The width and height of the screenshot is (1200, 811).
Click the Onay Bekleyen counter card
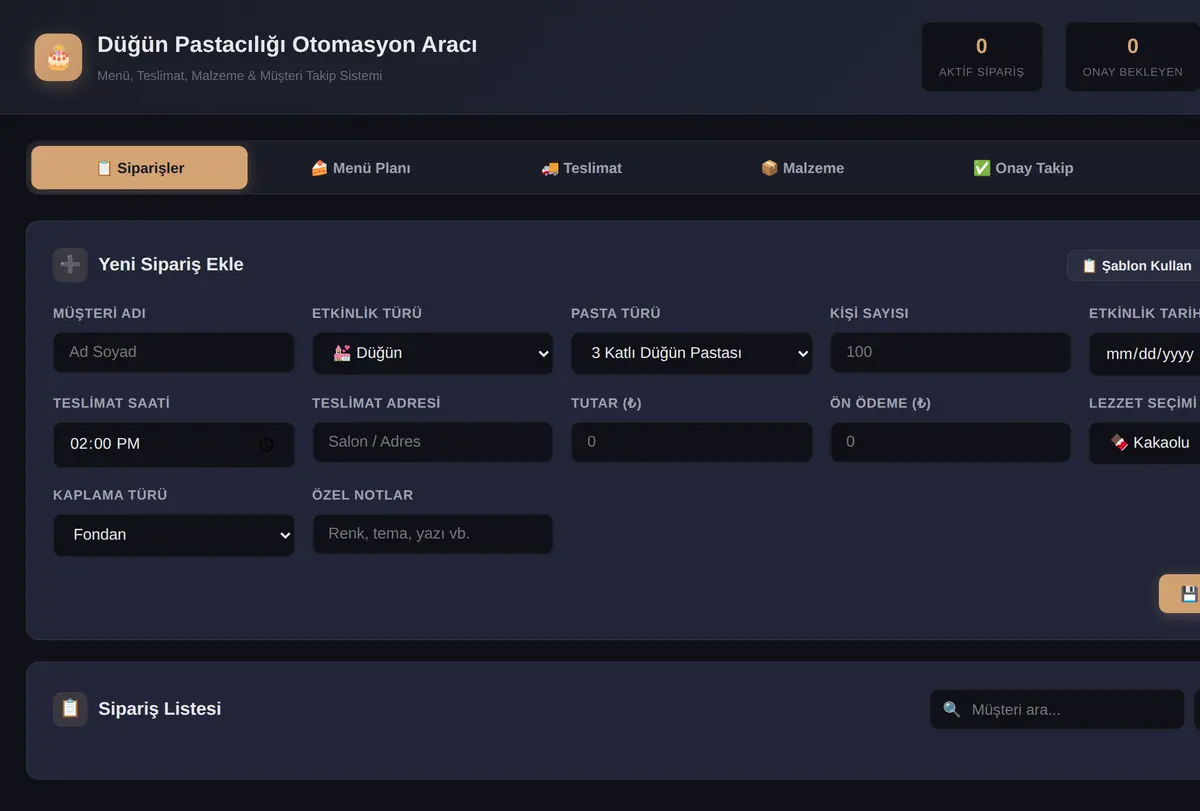(x=1132, y=57)
